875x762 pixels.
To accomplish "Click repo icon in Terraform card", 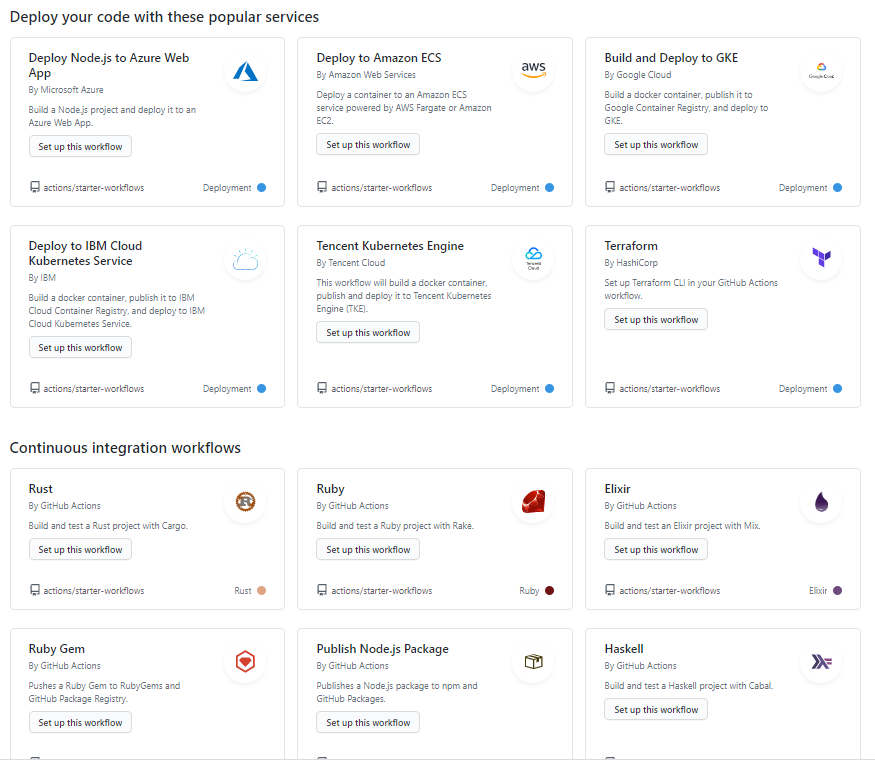I will coord(609,388).
